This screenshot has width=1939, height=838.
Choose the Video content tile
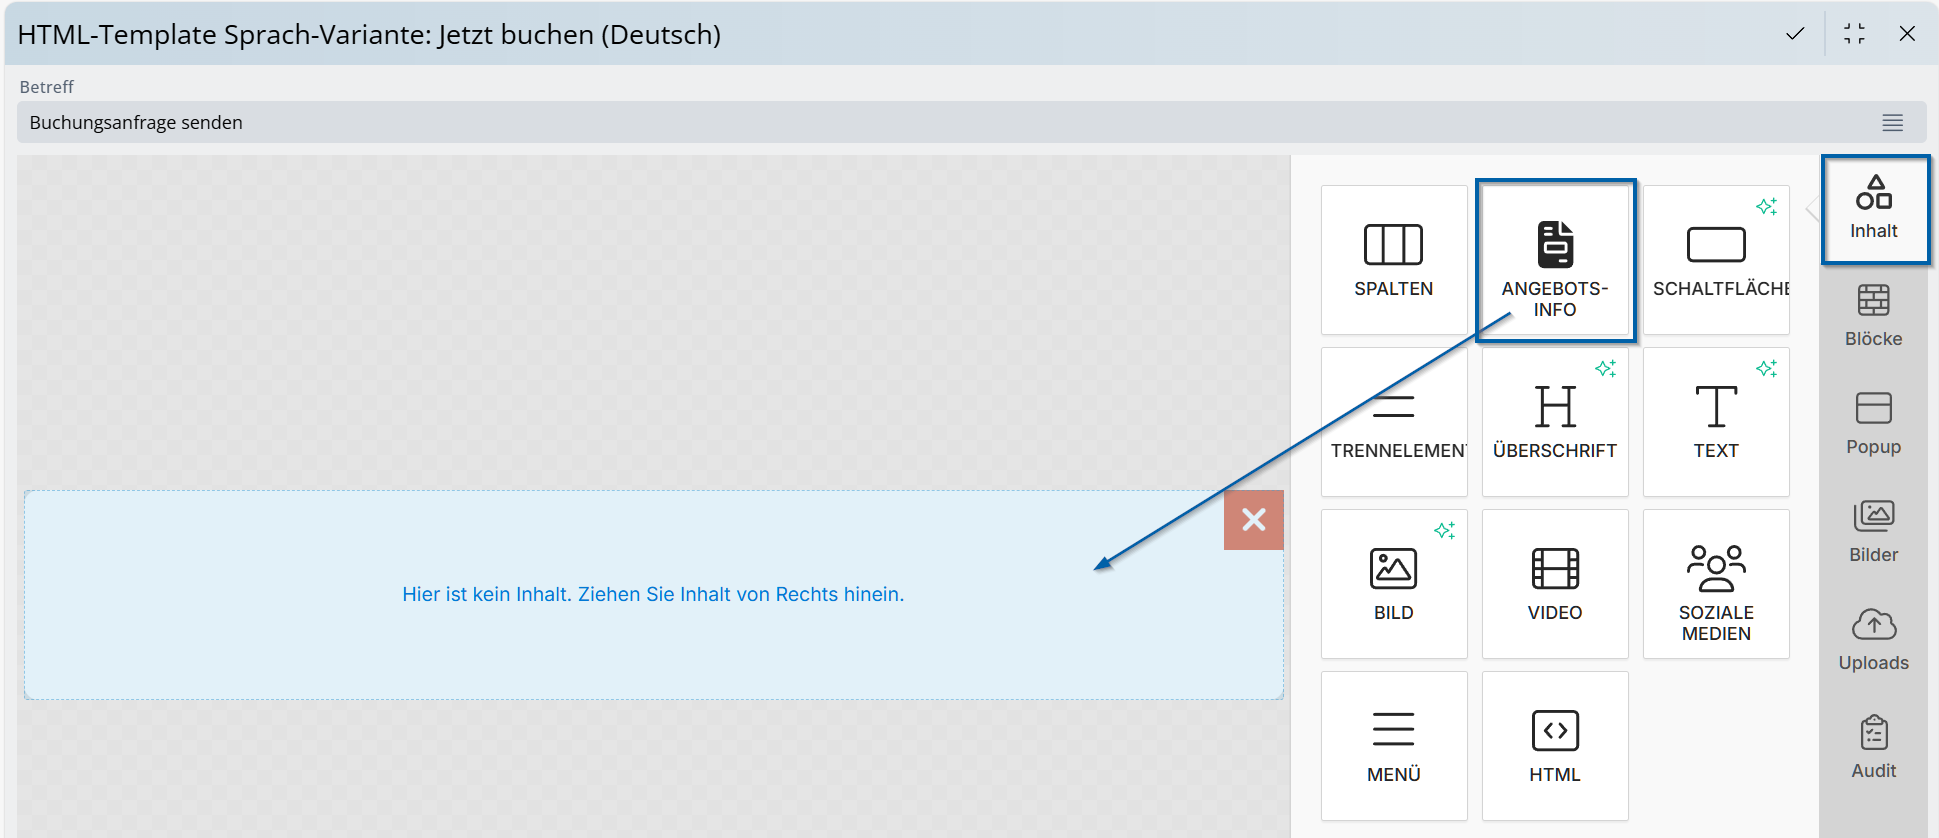(x=1554, y=584)
